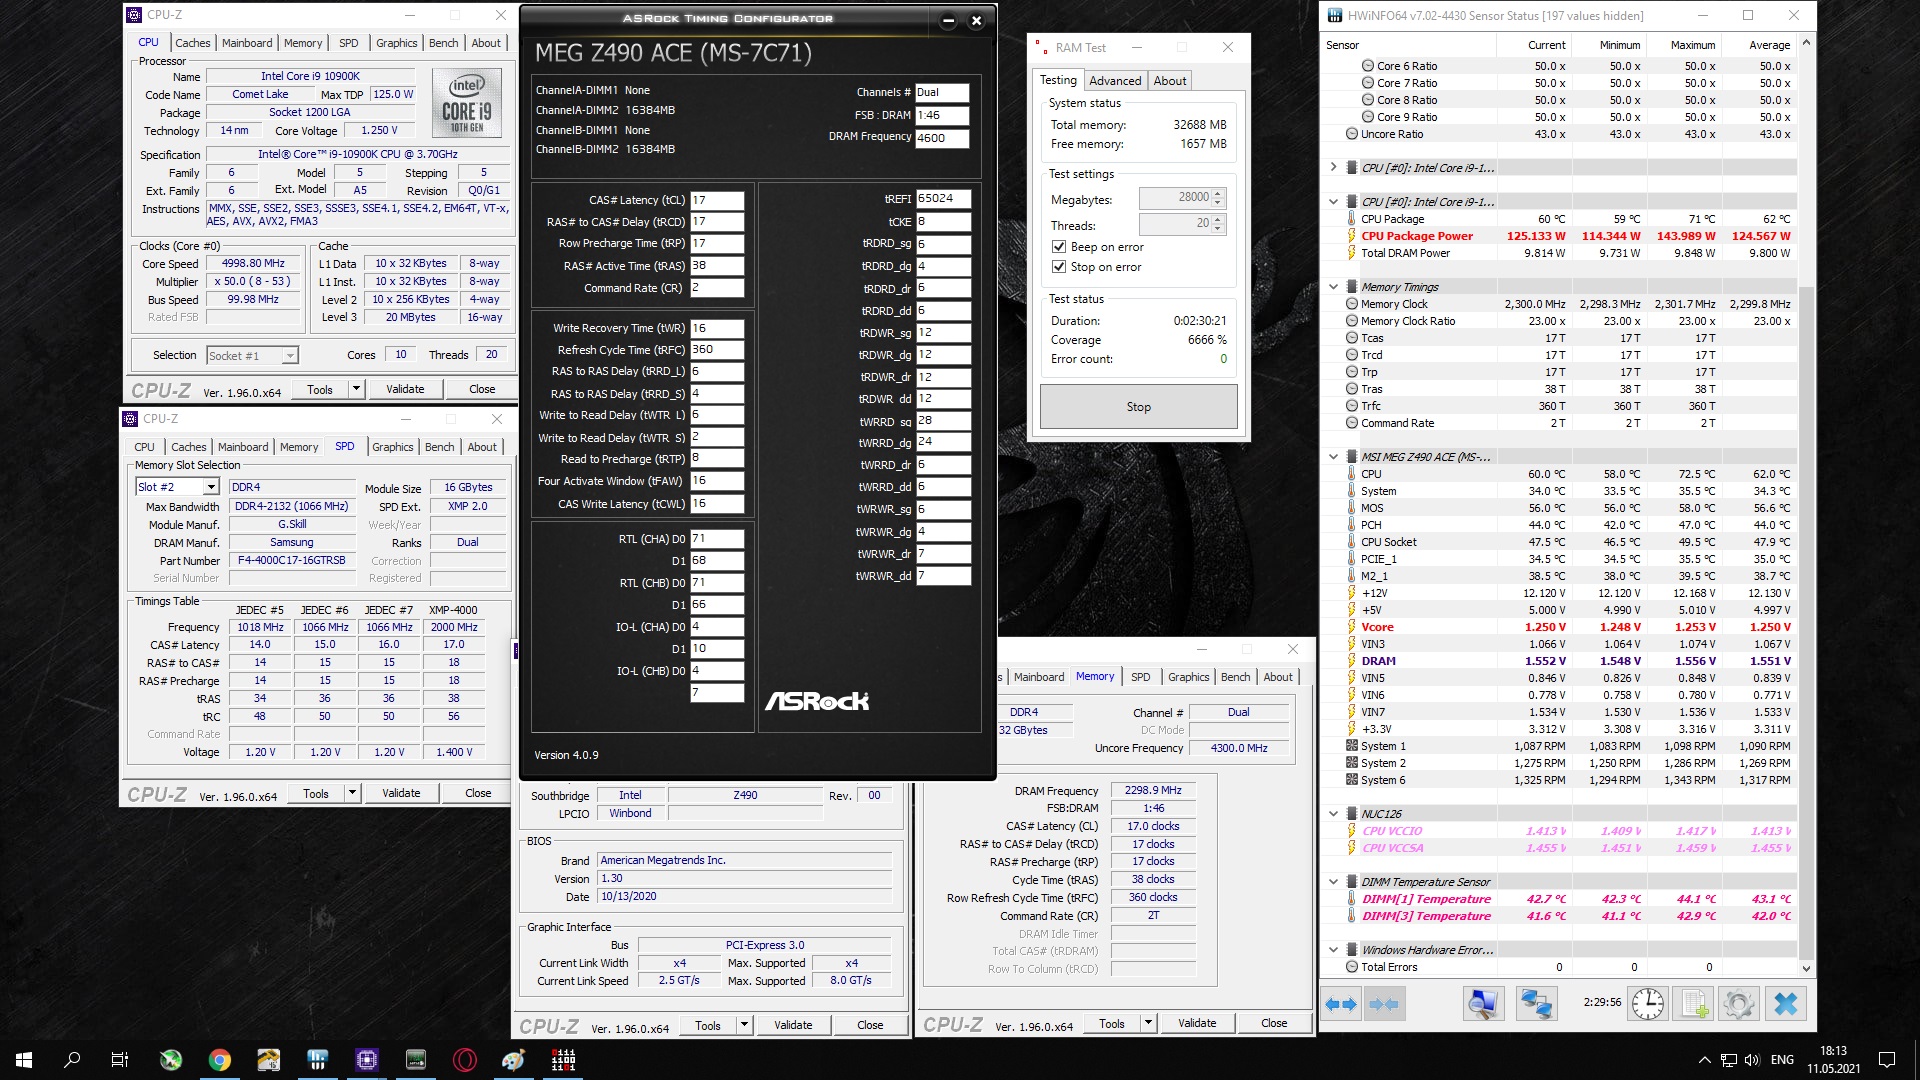Click Validate in the top CPU-Z window

click(405, 389)
